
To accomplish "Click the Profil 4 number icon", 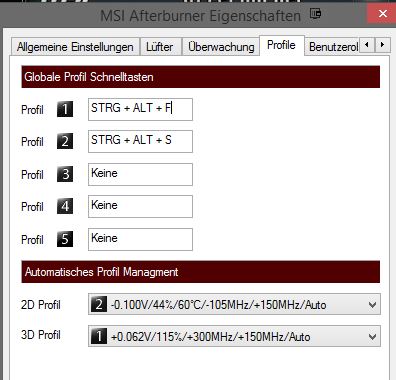I will click(x=65, y=206).
